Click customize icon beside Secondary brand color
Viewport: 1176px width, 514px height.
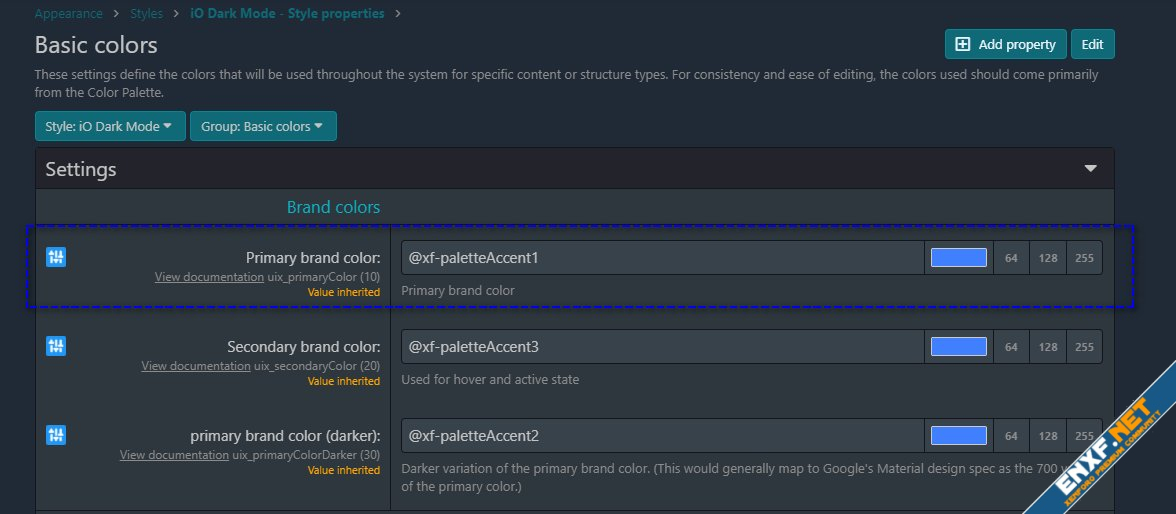pos(56,346)
